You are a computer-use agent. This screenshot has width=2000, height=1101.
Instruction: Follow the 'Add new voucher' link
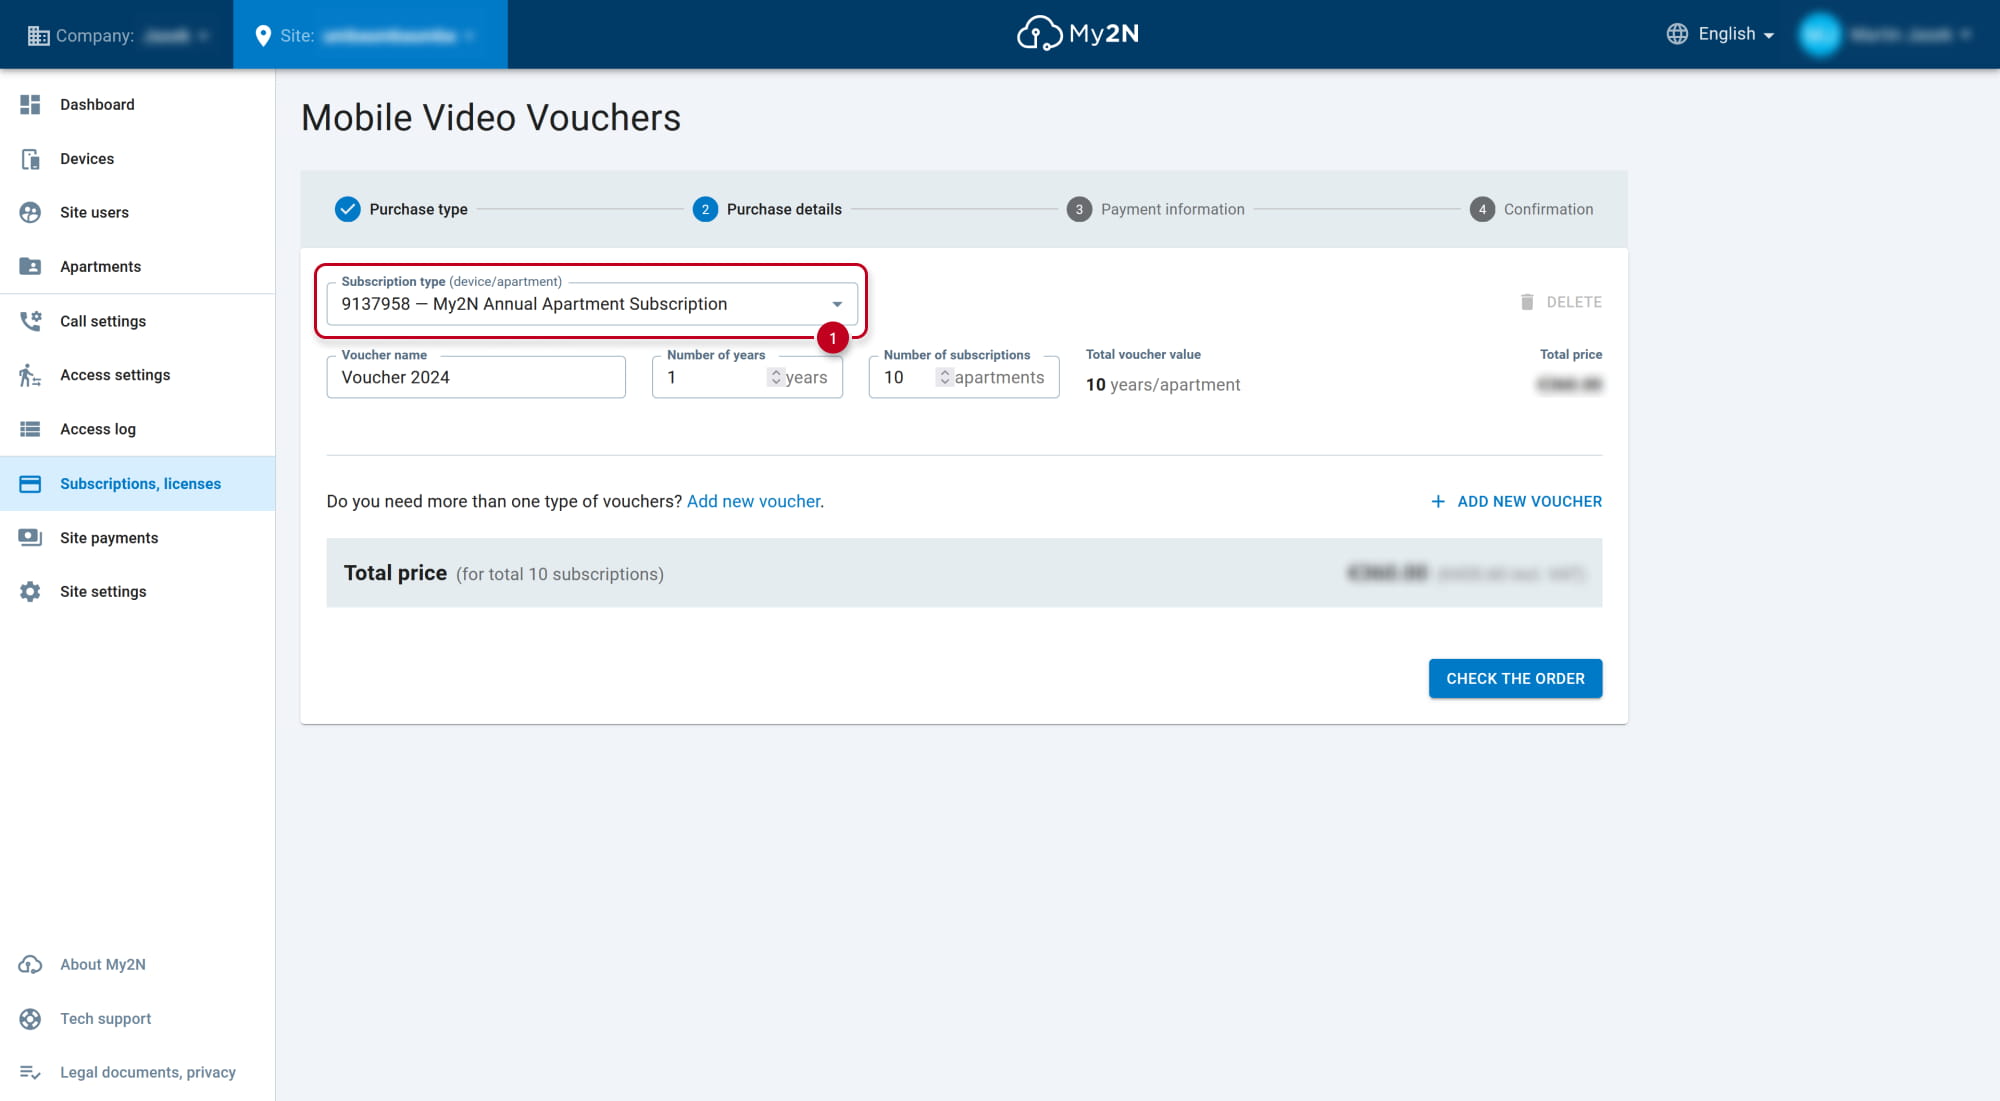click(754, 501)
